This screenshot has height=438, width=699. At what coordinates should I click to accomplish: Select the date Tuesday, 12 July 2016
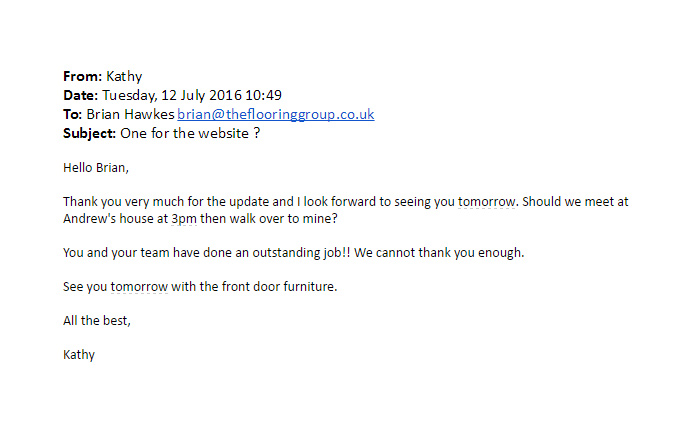[x=170, y=95]
